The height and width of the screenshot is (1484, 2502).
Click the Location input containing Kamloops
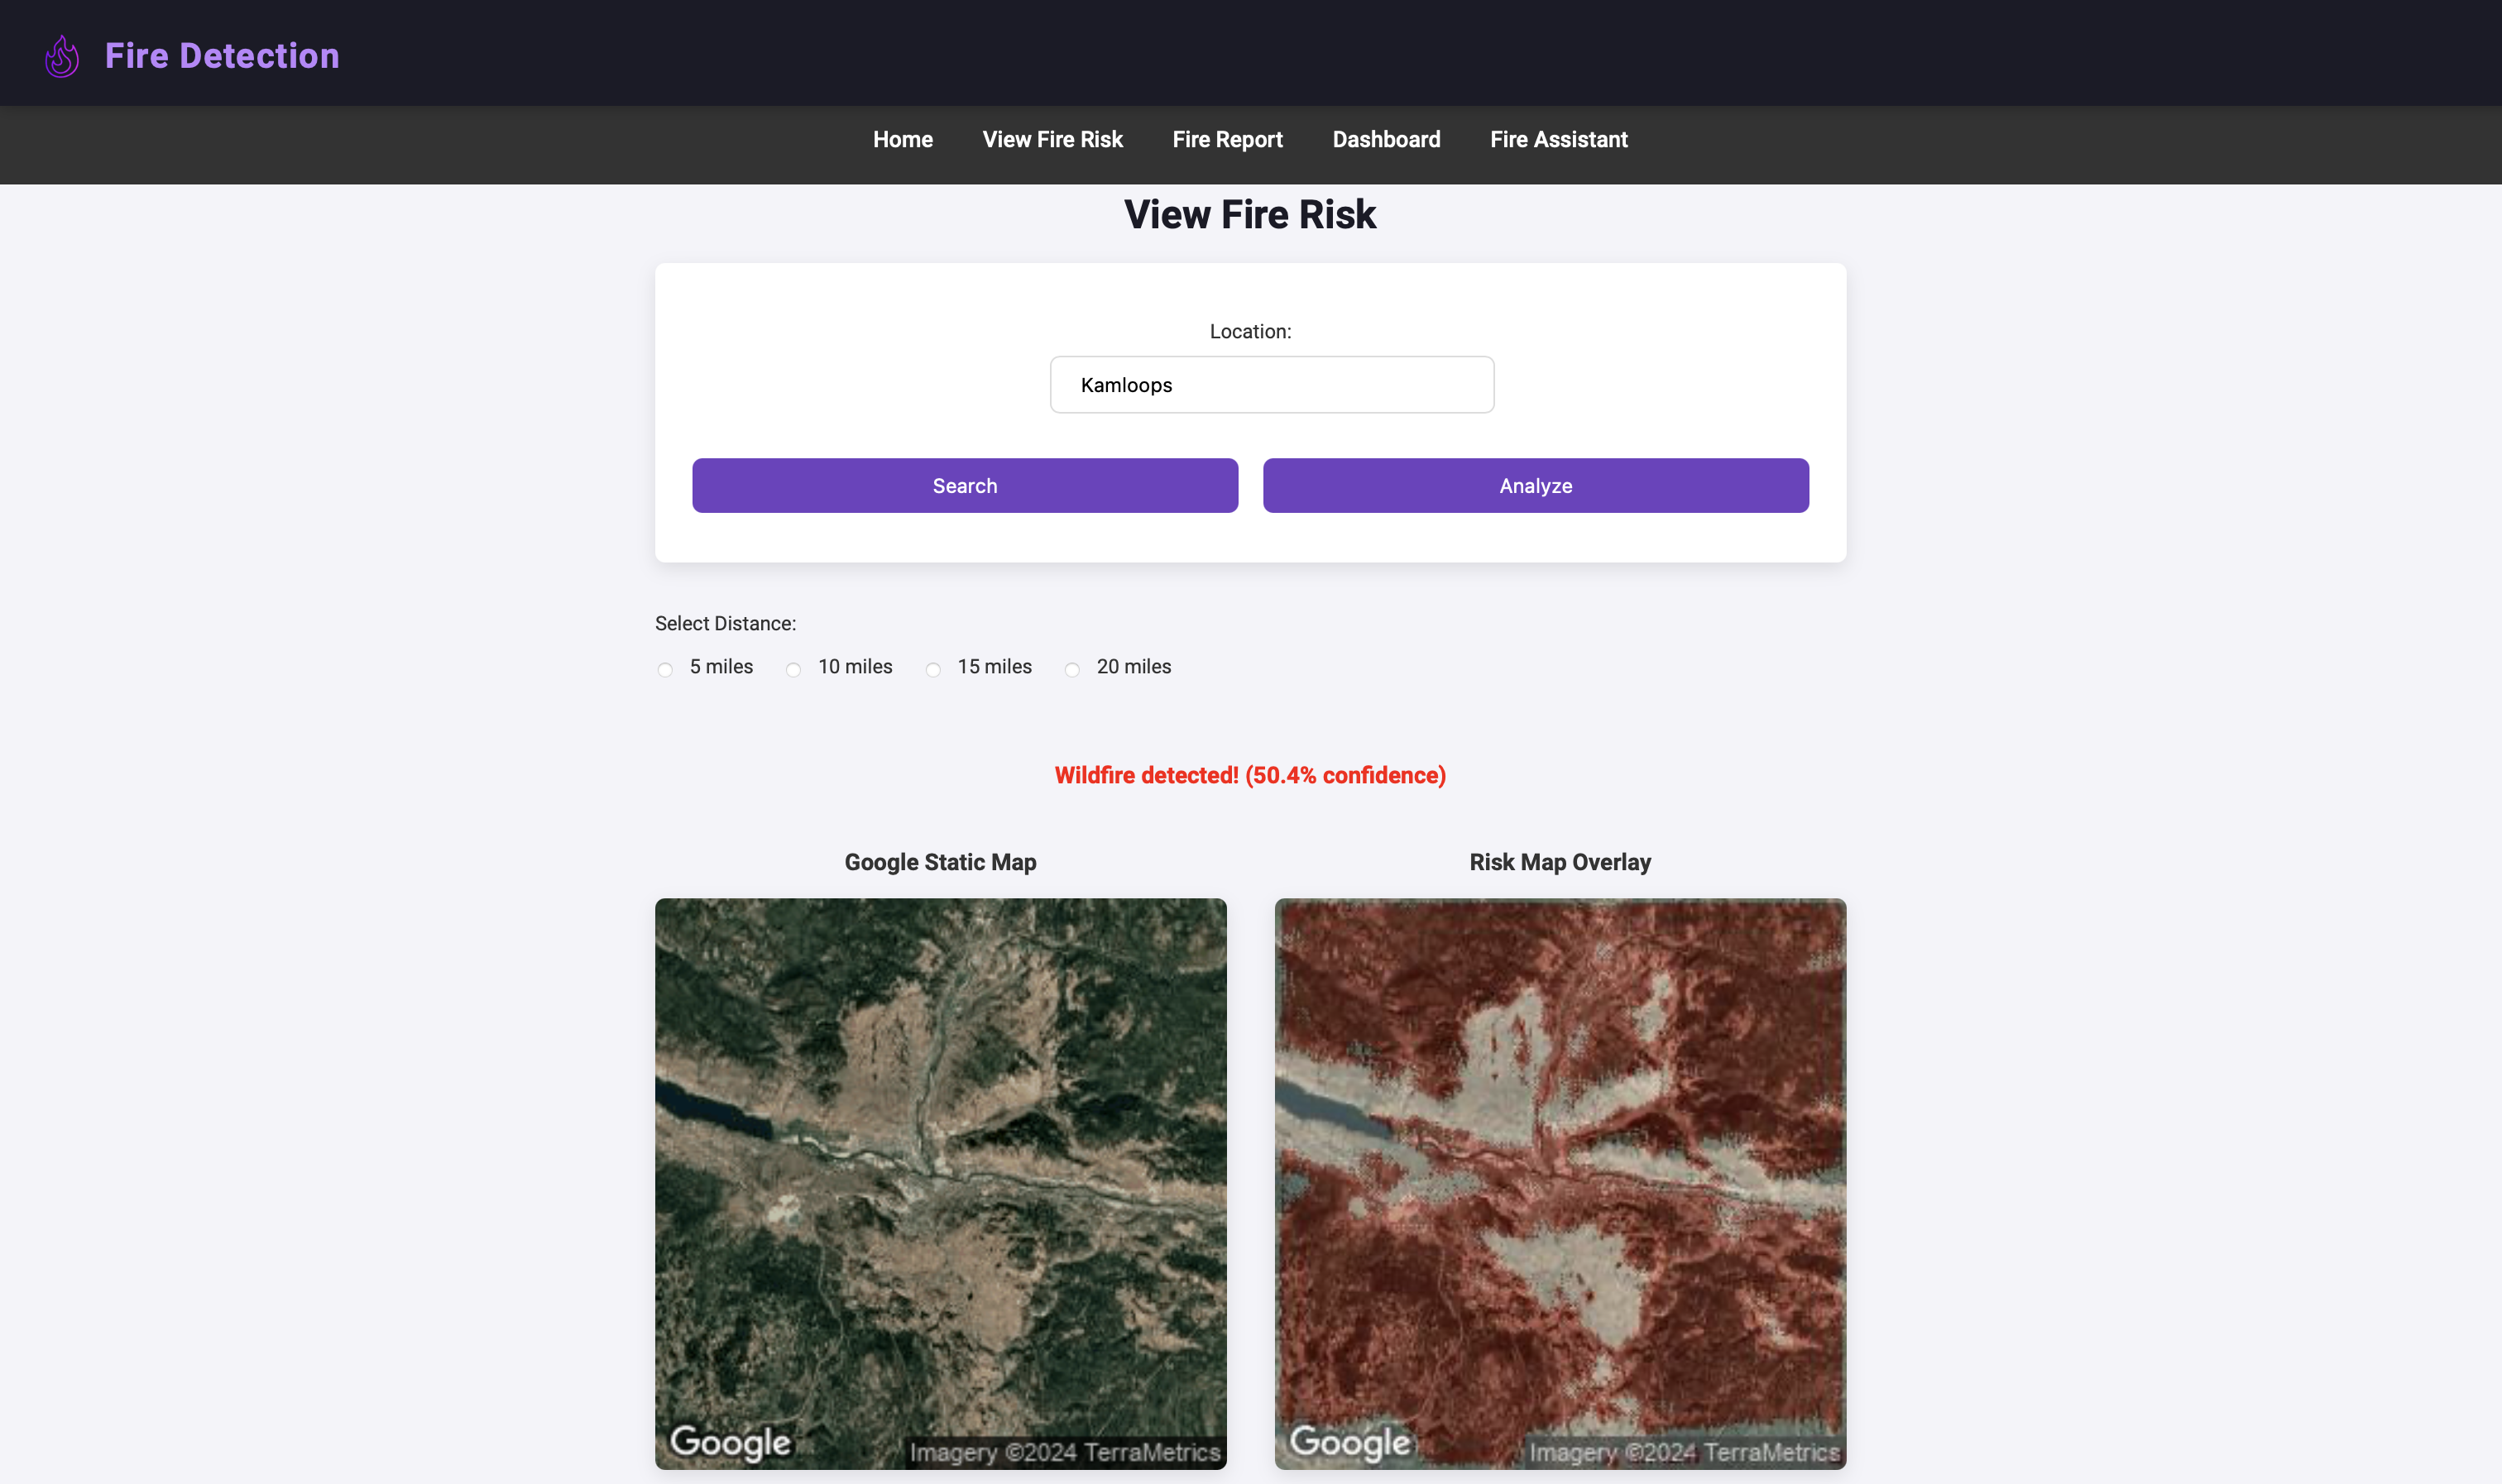(x=1271, y=385)
